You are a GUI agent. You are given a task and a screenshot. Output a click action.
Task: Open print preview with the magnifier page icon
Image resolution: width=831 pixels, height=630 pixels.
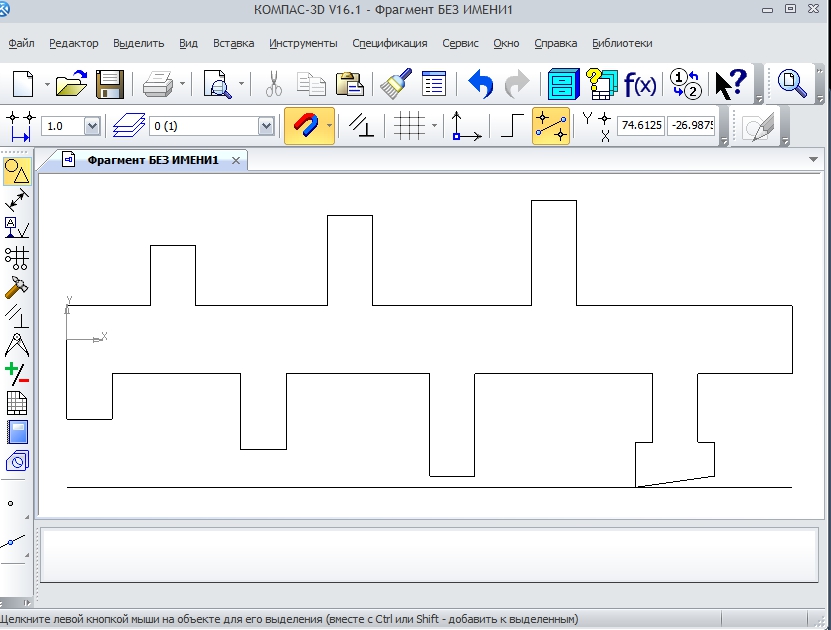pos(217,84)
